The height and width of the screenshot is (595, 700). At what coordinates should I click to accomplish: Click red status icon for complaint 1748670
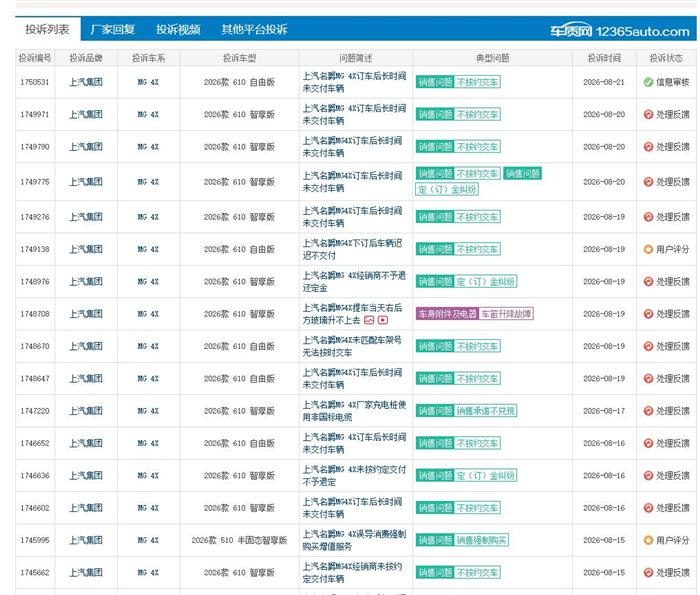pyautogui.click(x=648, y=346)
